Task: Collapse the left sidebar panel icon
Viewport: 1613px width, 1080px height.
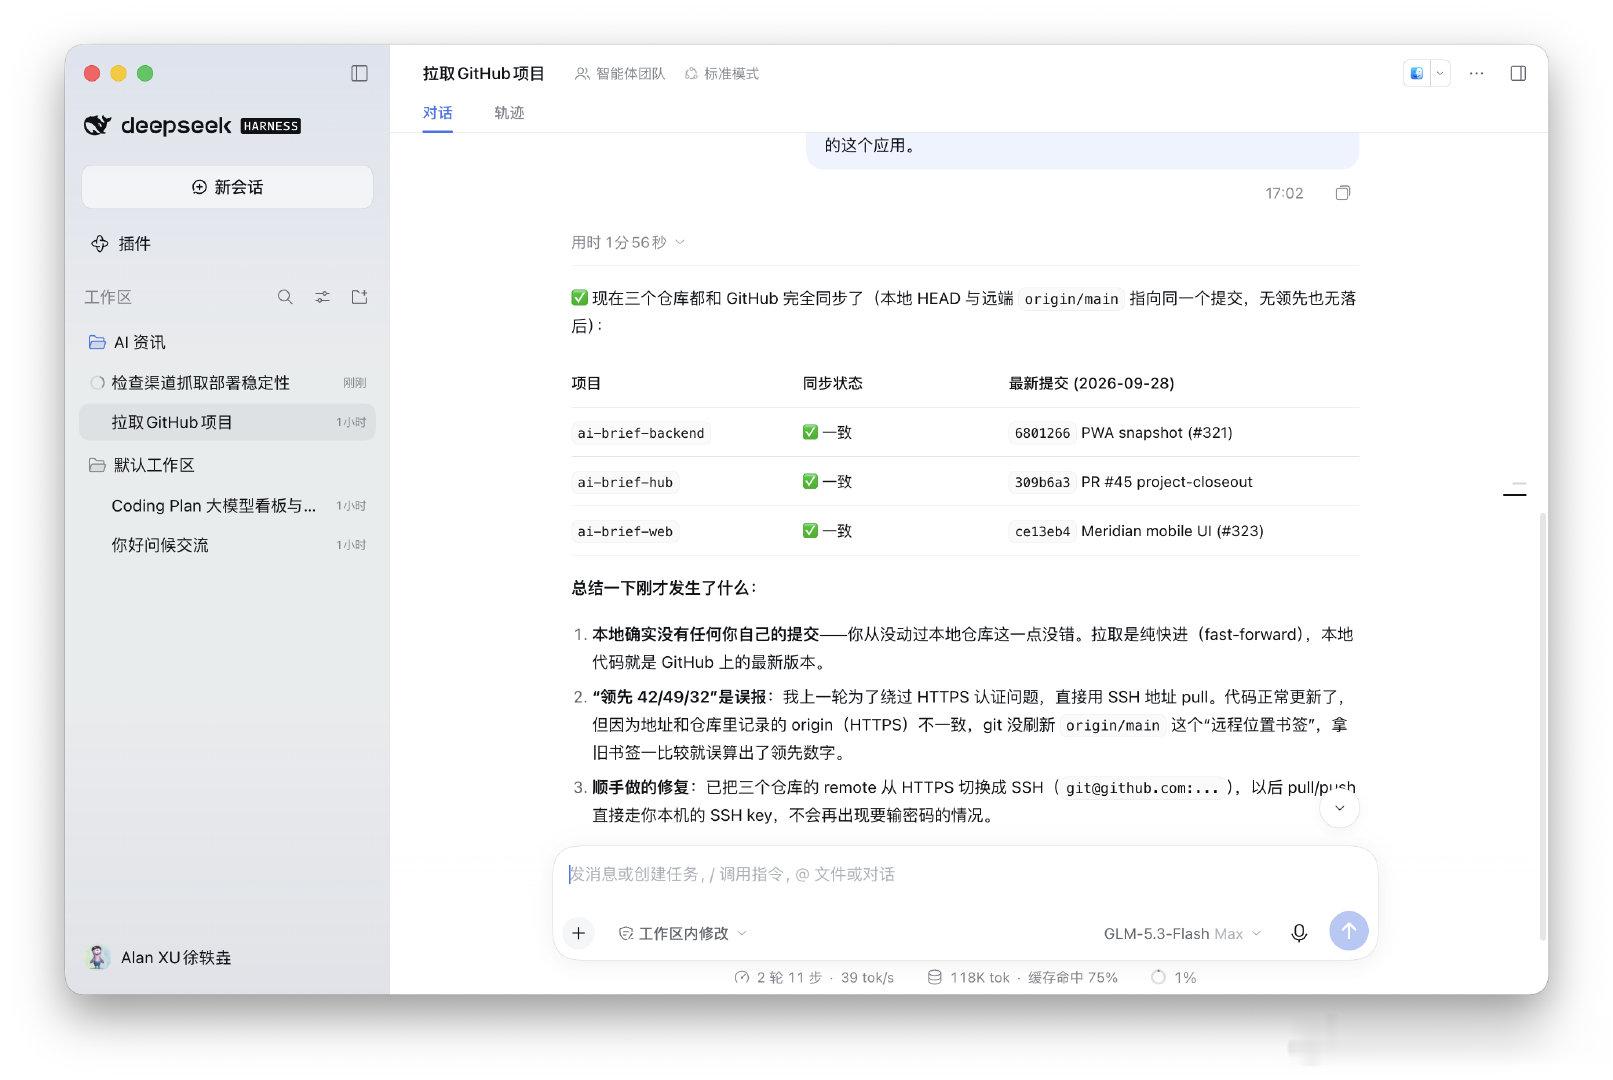Action: tap(360, 73)
